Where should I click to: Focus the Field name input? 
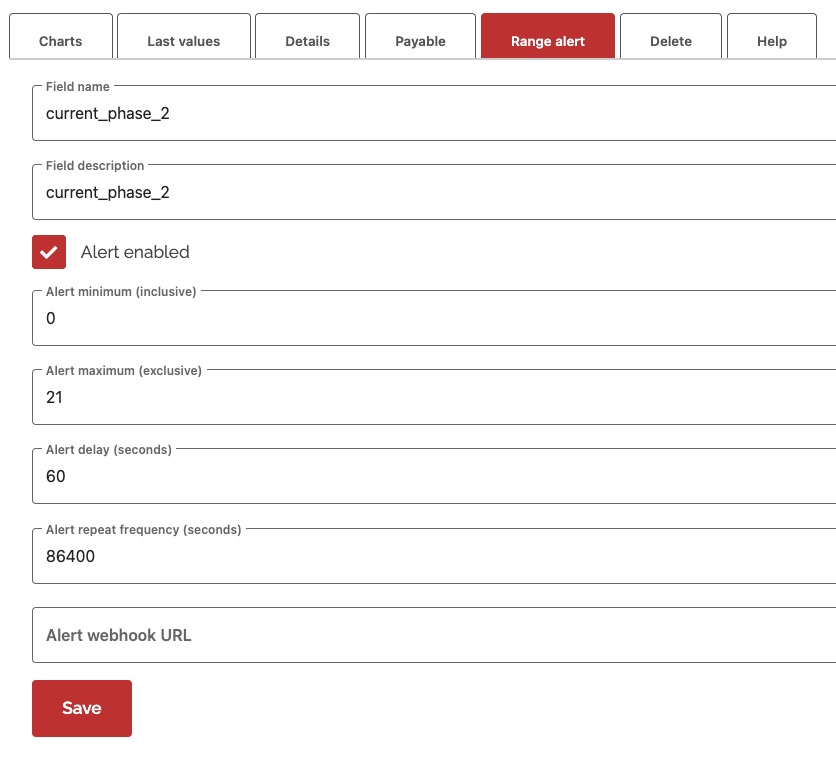coord(400,113)
